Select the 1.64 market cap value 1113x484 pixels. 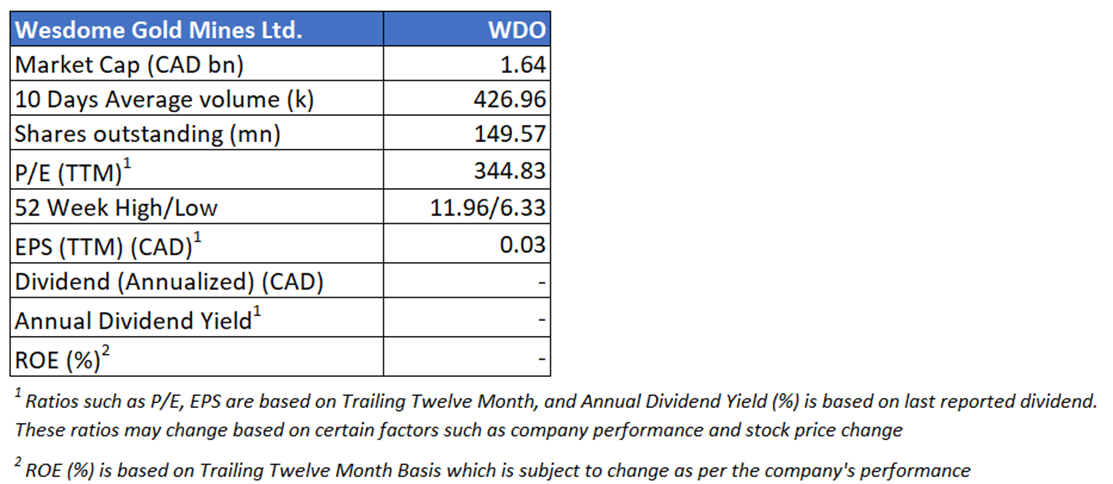tap(524, 65)
